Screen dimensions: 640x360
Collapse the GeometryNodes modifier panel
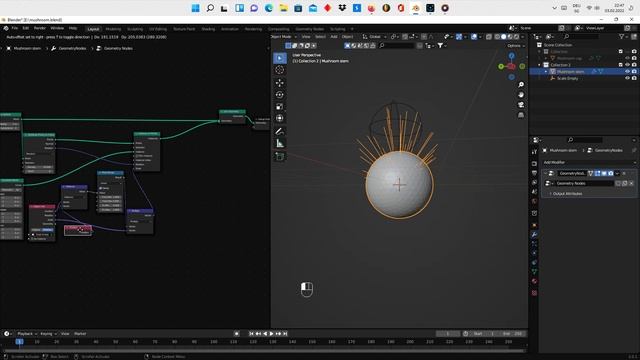click(x=545, y=173)
